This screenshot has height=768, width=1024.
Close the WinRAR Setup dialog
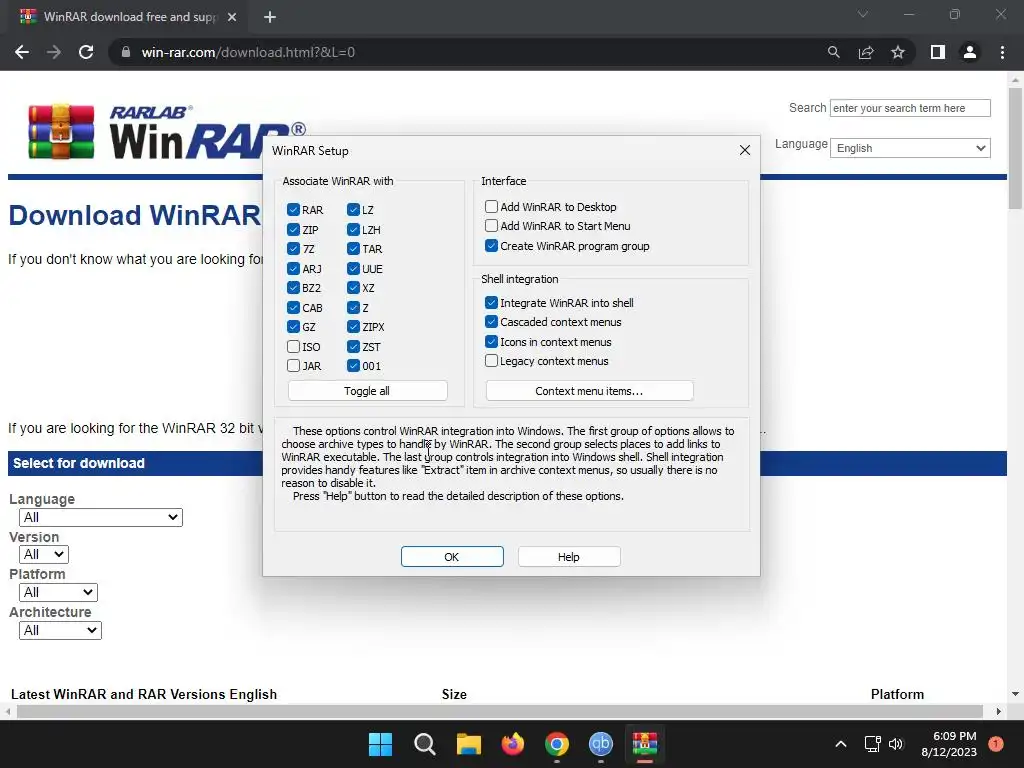(744, 150)
